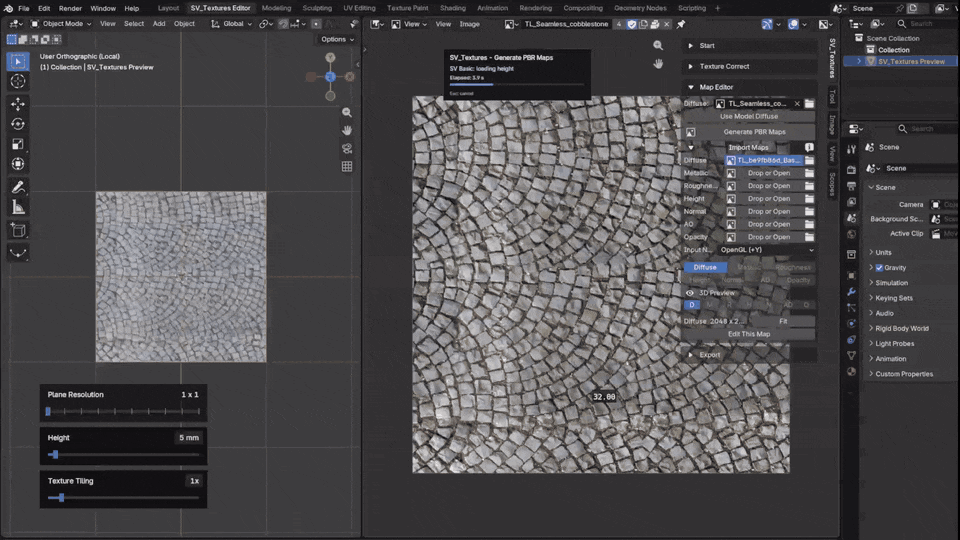Click Drop or Open for Normal map
Viewport: 960px width, 540px height.
(x=769, y=212)
